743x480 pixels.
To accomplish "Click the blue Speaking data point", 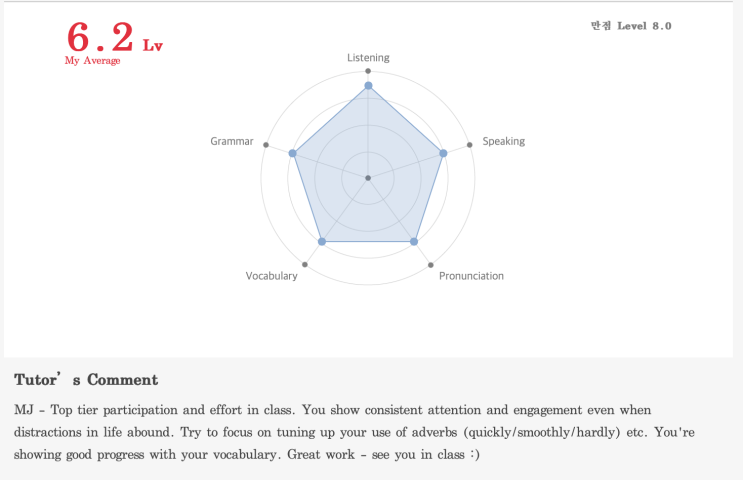I will [443, 153].
